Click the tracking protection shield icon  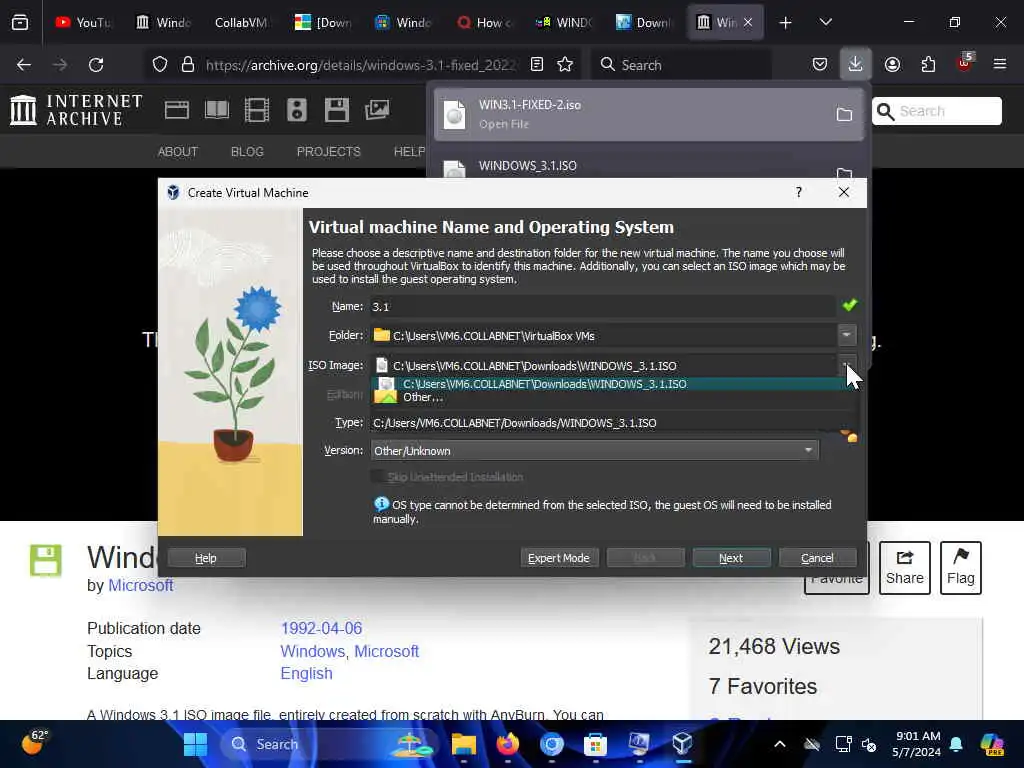click(x=160, y=65)
